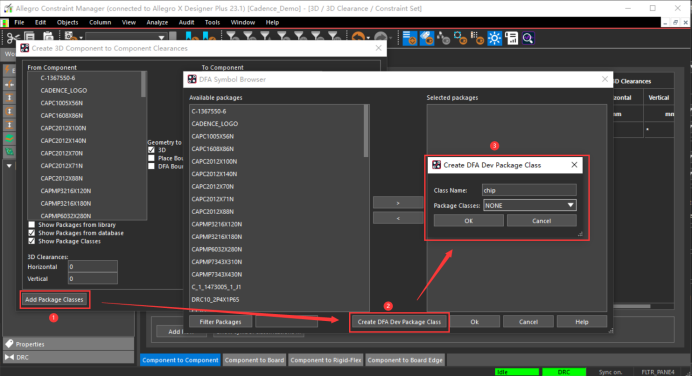692x377 pixels.
Task: Toggle the DFA Bou geometry checkbox
Action: point(151,166)
